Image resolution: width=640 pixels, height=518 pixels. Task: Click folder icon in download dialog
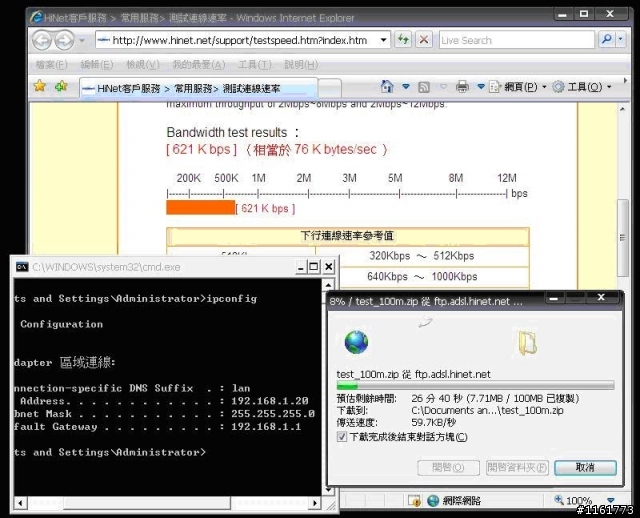click(x=528, y=343)
